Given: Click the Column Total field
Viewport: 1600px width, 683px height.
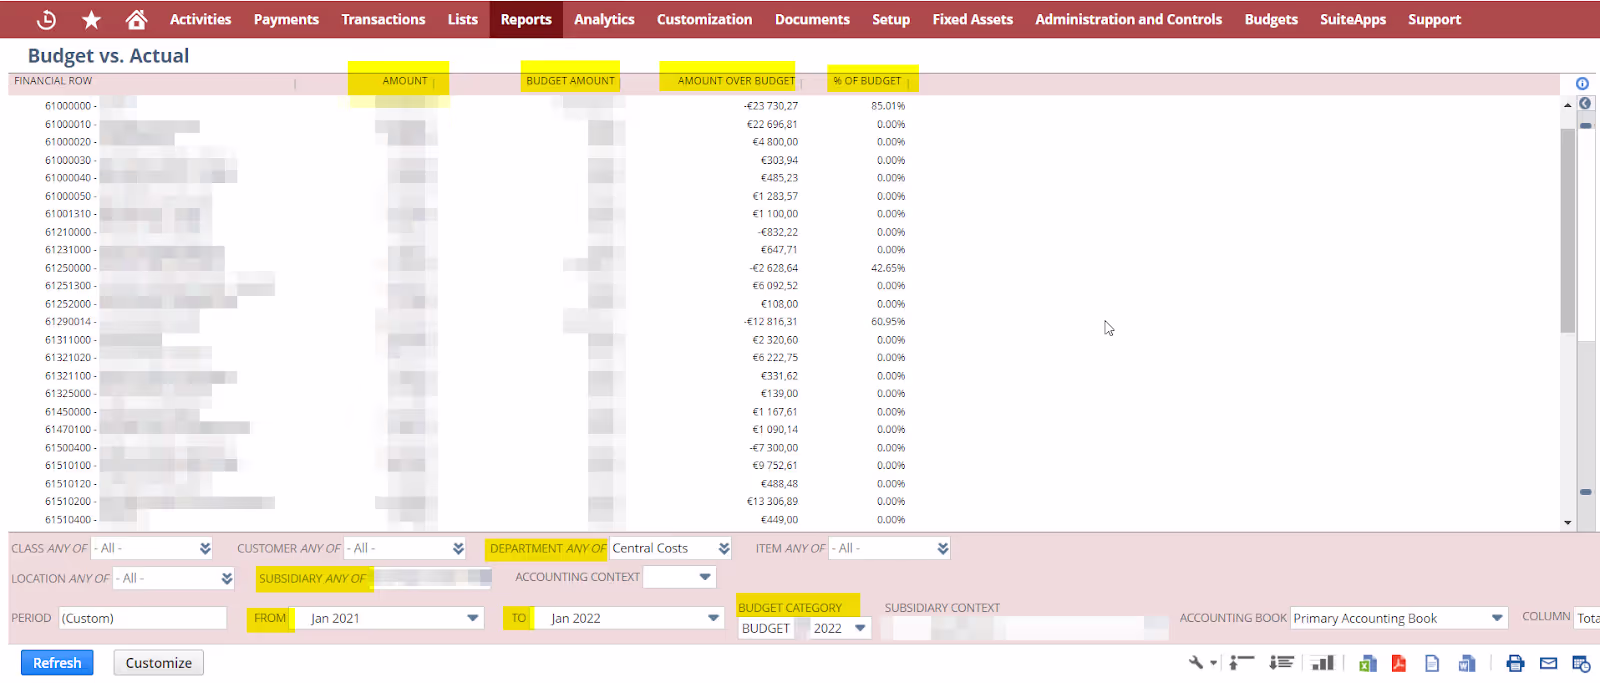Looking at the screenshot, I should 1588,618.
